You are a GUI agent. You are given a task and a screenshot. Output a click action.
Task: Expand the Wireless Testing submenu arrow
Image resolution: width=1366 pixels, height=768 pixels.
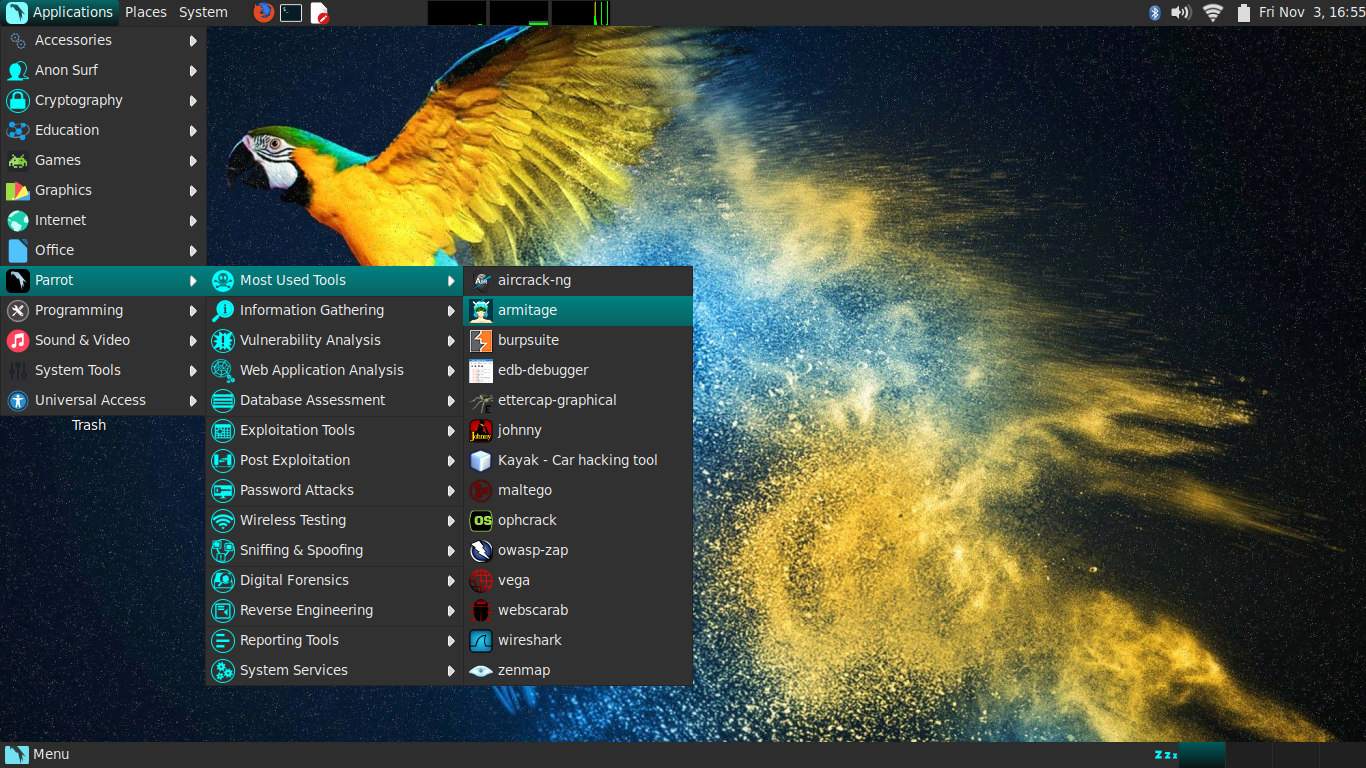pos(451,521)
